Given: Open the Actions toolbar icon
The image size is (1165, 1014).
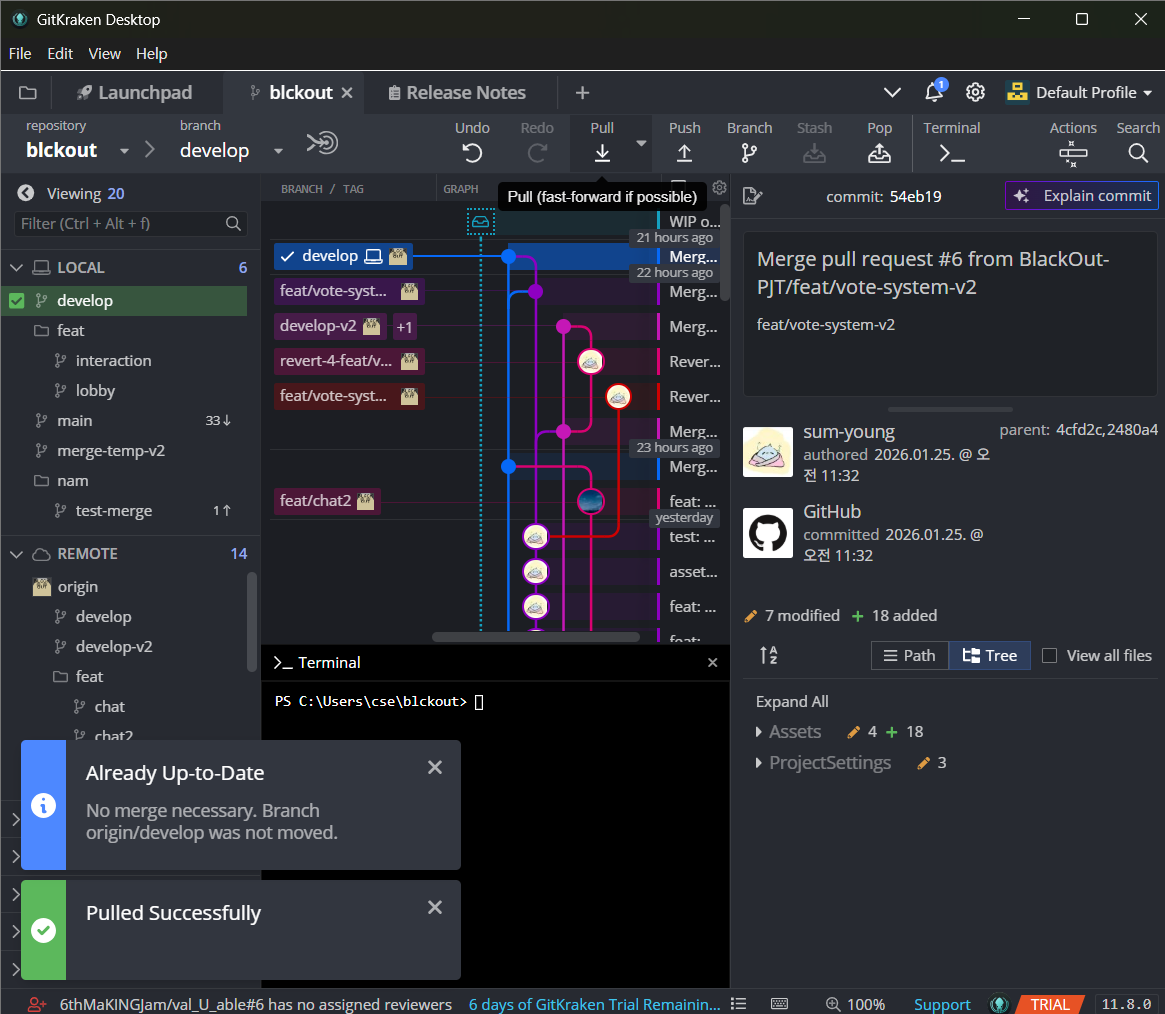Looking at the screenshot, I should [x=1073, y=154].
